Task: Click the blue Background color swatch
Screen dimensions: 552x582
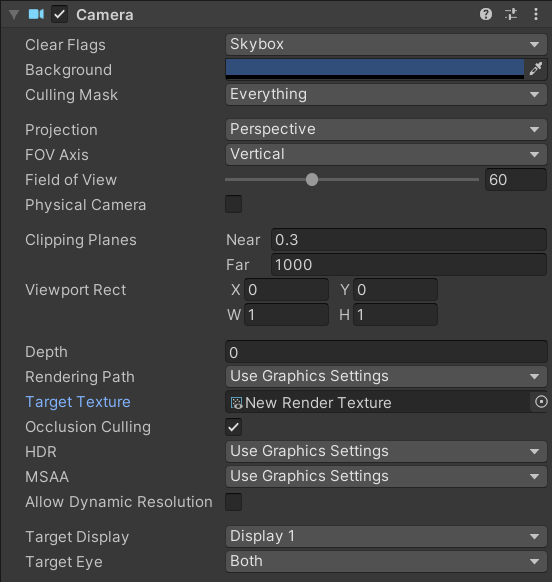Action: coord(375,69)
